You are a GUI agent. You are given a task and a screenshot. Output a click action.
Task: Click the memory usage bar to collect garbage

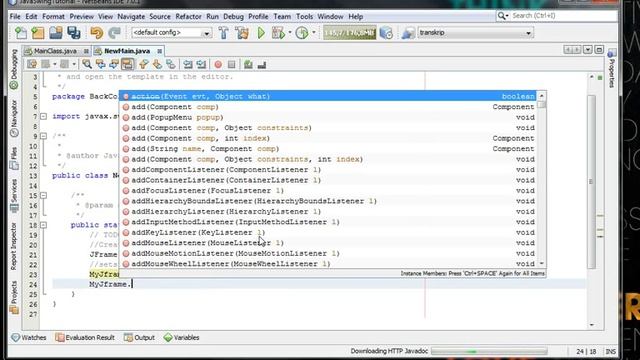point(349,33)
